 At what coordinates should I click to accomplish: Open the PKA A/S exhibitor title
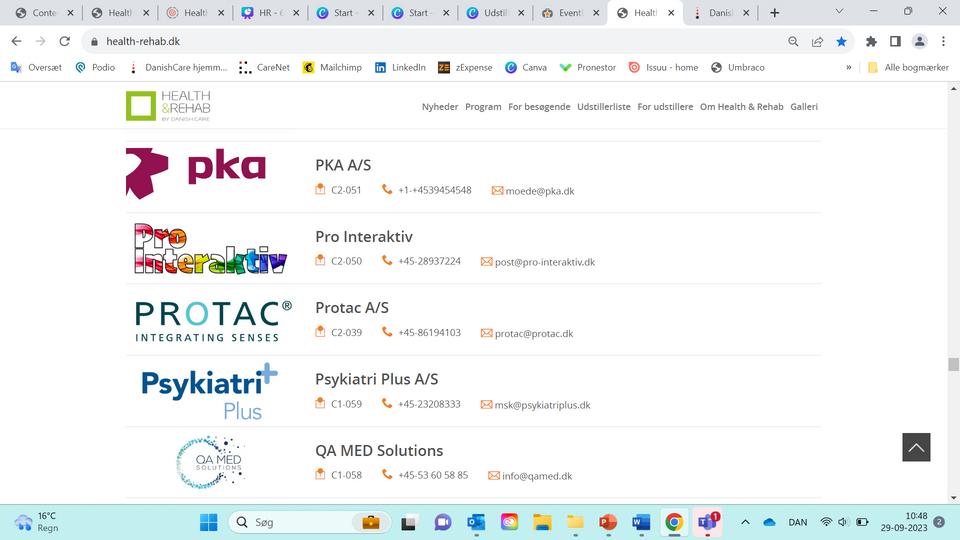(343, 165)
